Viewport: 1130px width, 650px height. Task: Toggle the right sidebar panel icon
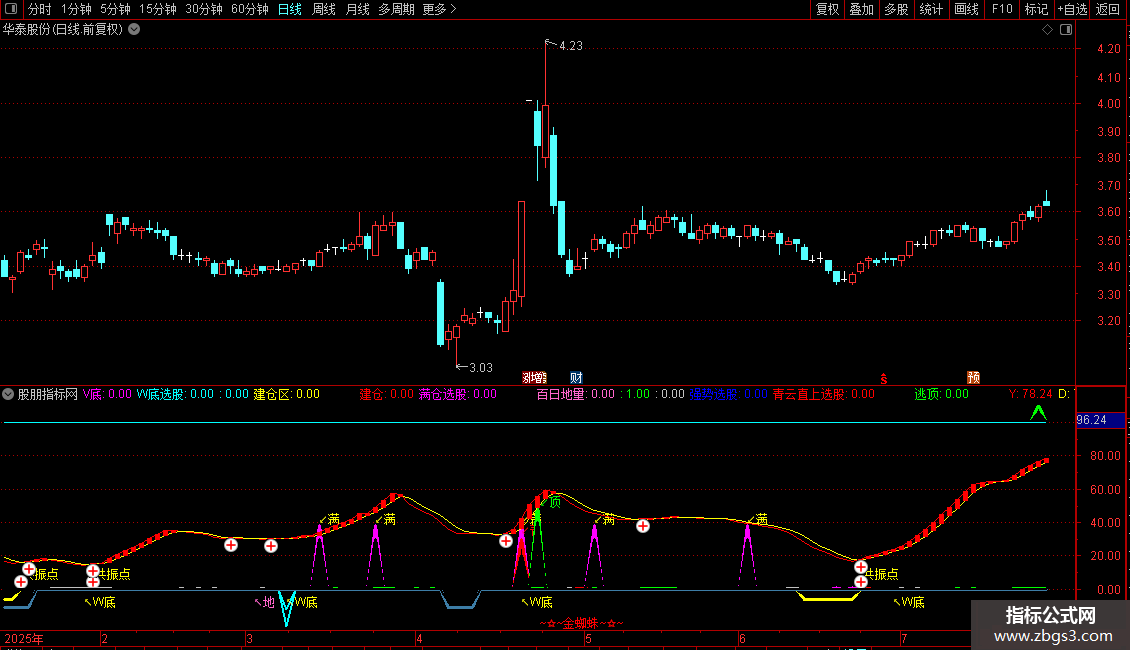[1066, 30]
